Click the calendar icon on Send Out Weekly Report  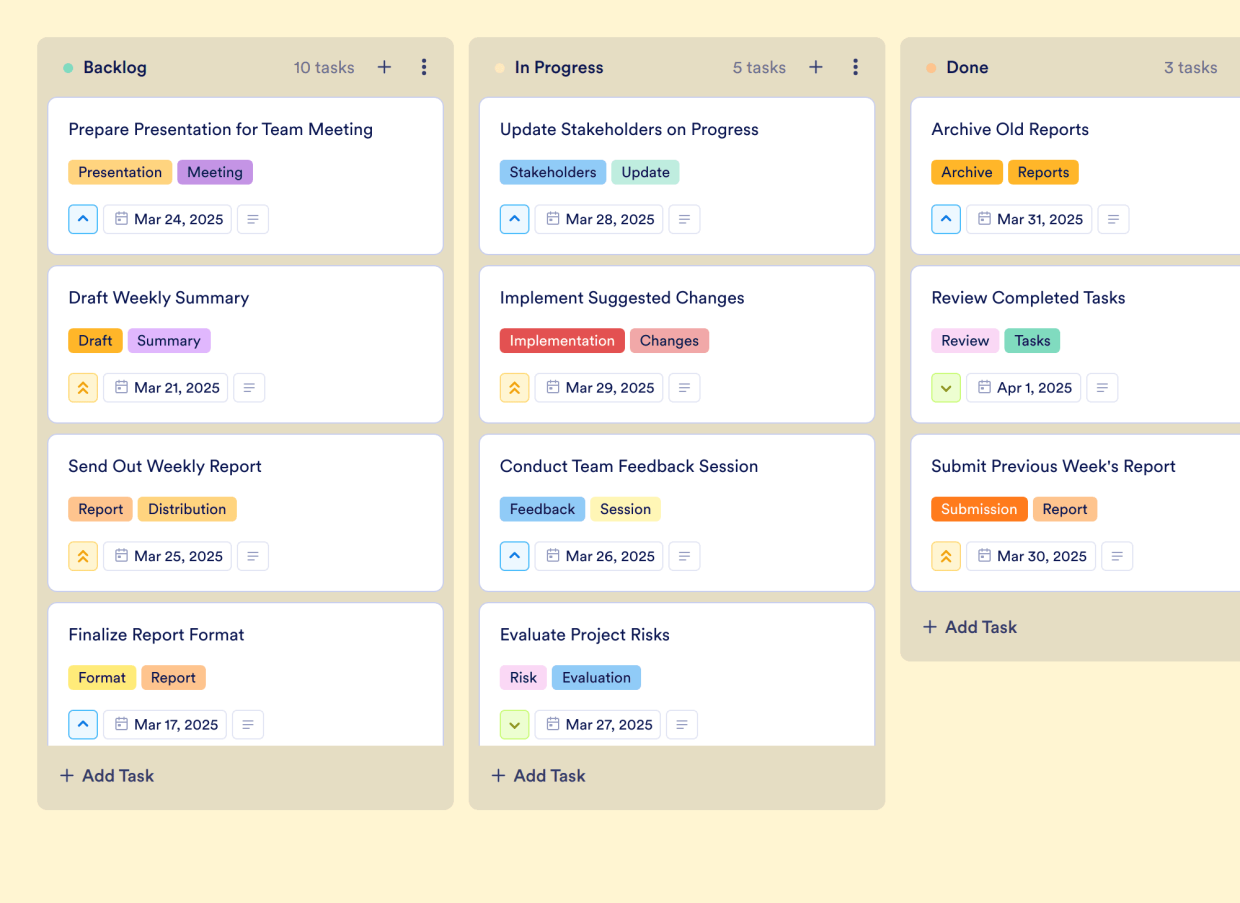(x=167, y=556)
